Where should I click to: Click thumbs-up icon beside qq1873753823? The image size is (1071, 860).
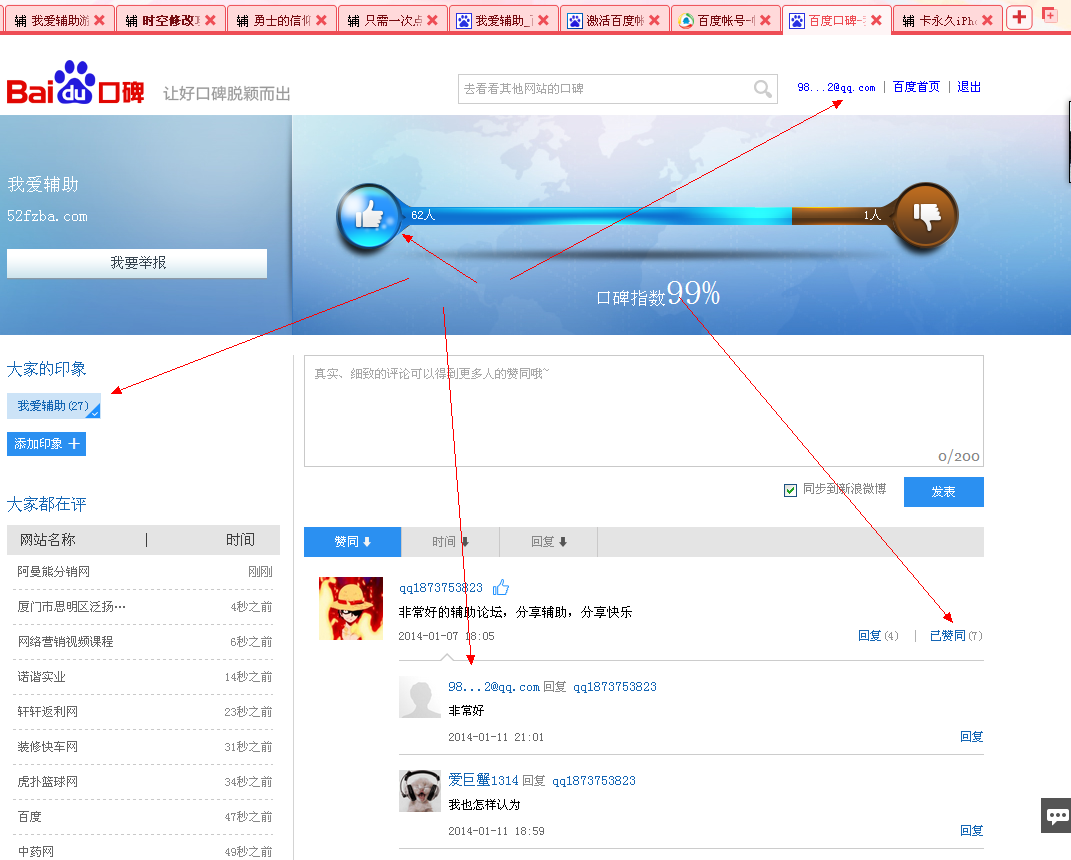501,587
